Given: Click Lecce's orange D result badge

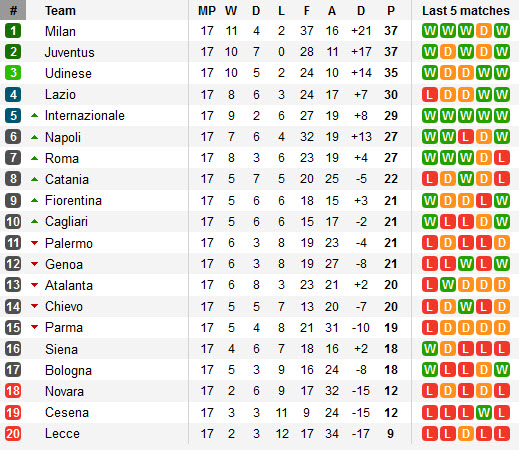Looking at the screenshot, I should 466,434.
